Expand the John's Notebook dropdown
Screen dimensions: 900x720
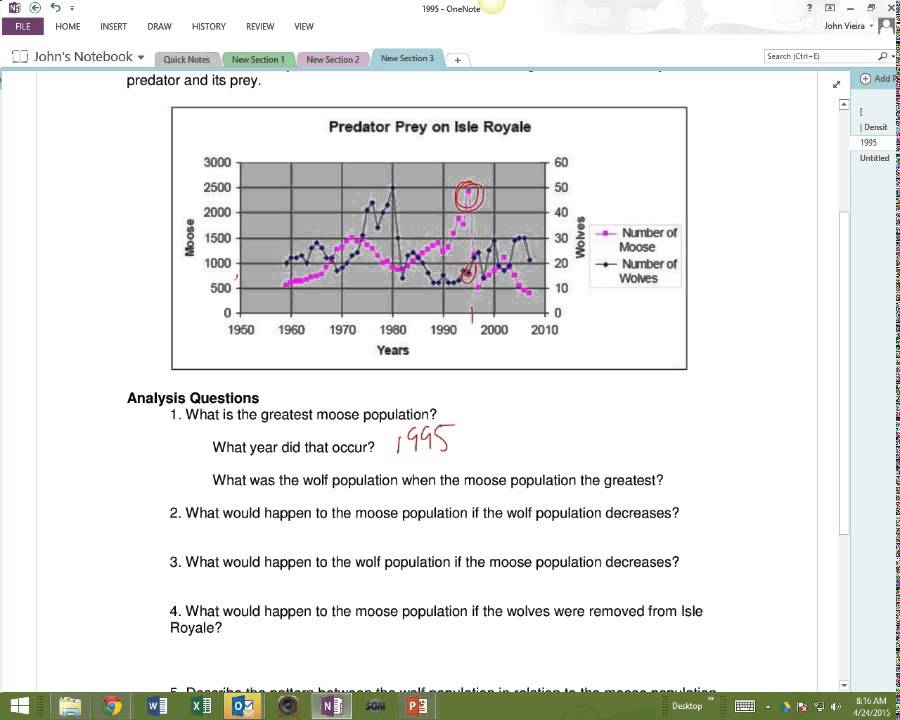[x=141, y=57]
